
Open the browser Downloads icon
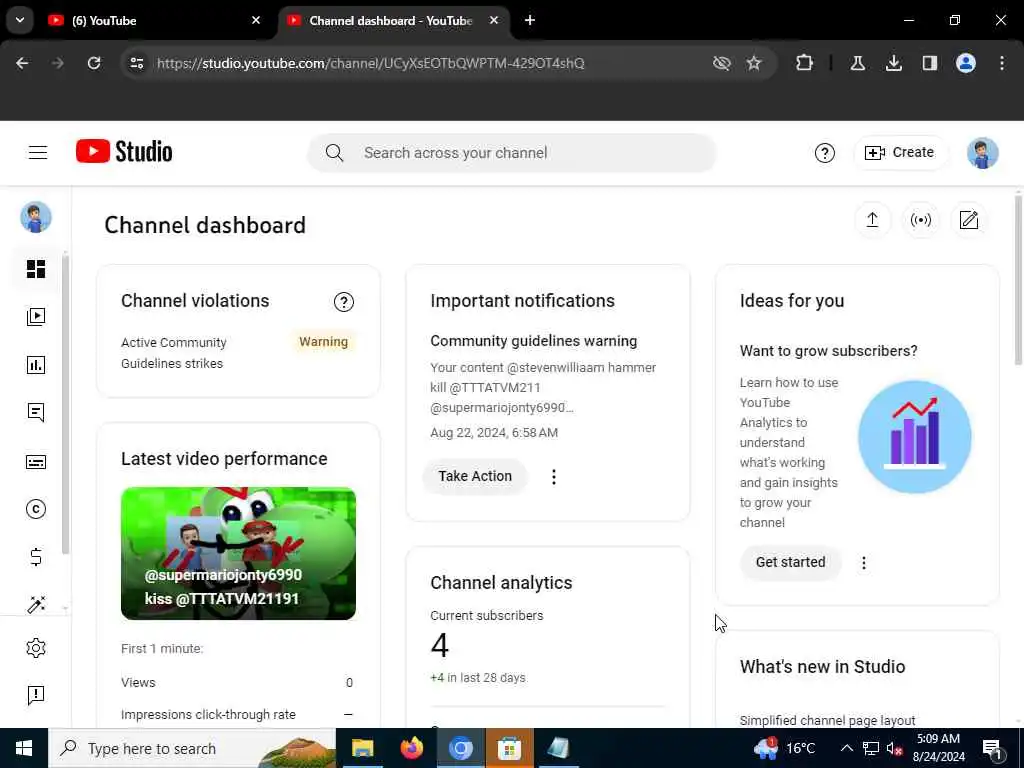894,63
